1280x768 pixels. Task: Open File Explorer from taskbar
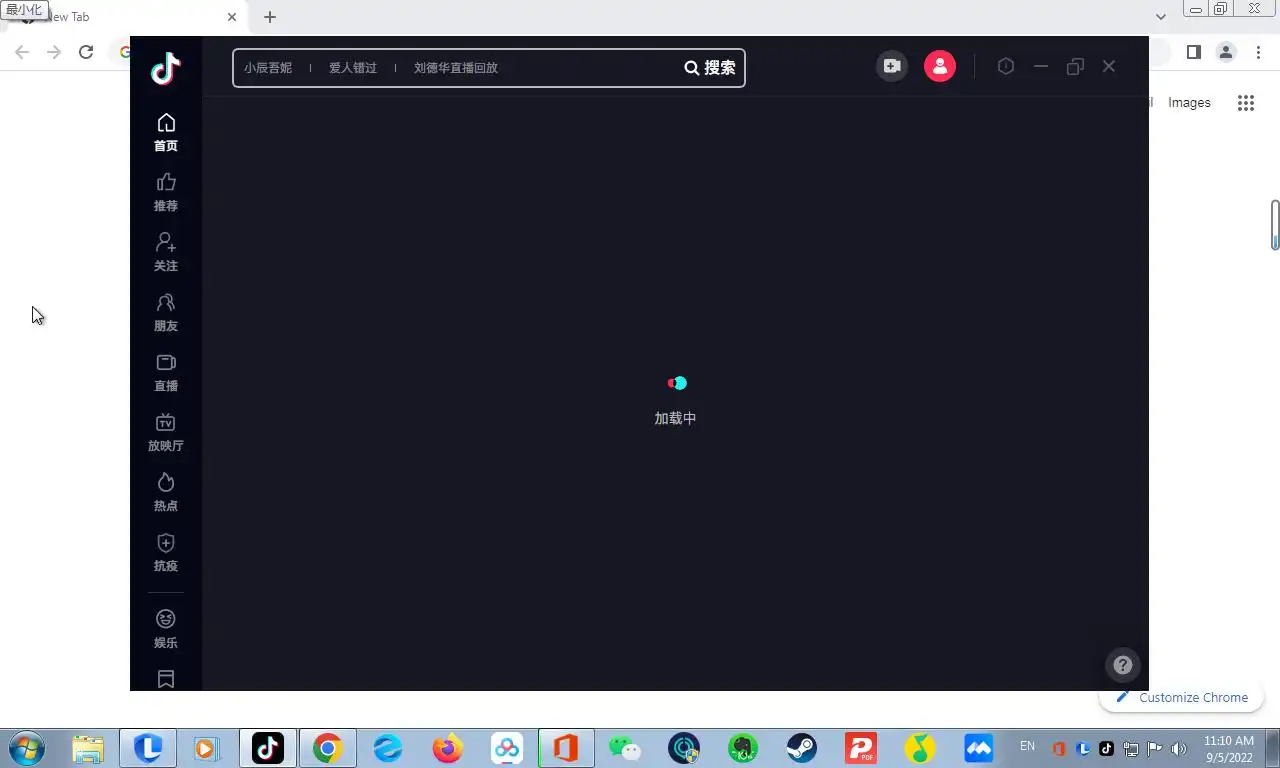click(88, 748)
